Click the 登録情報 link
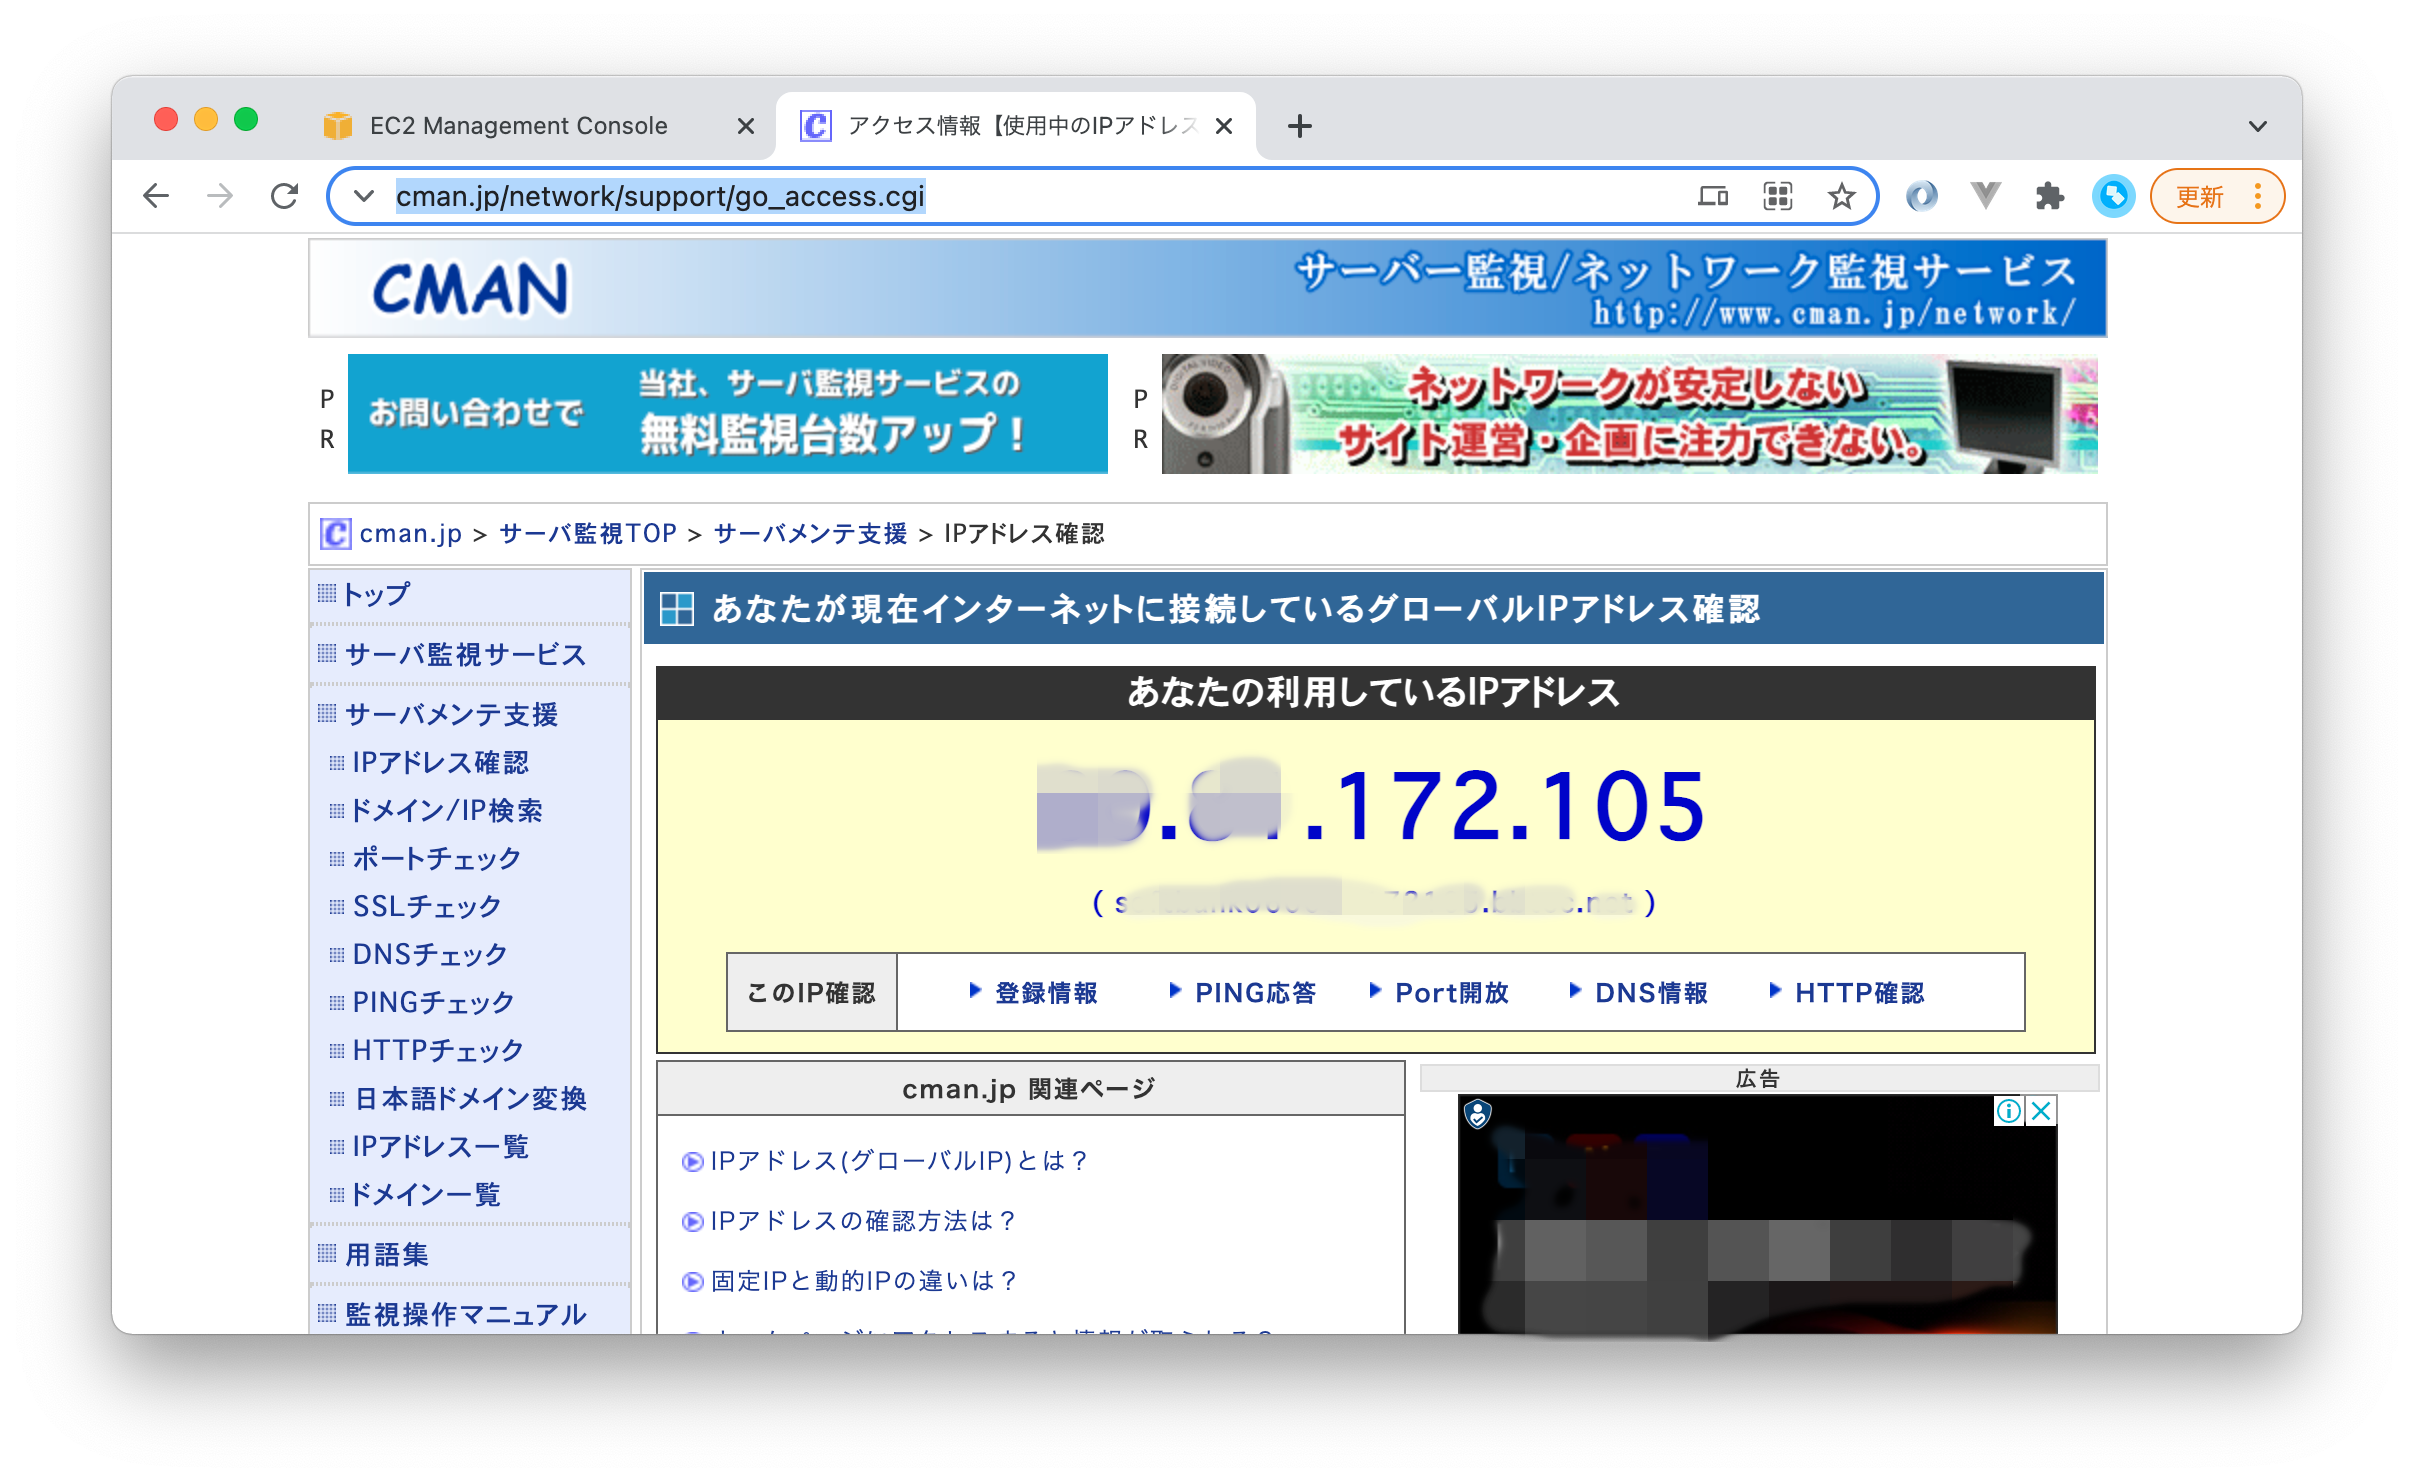The height and width of the screenshot is (1482, 2414). point(1046,993)
